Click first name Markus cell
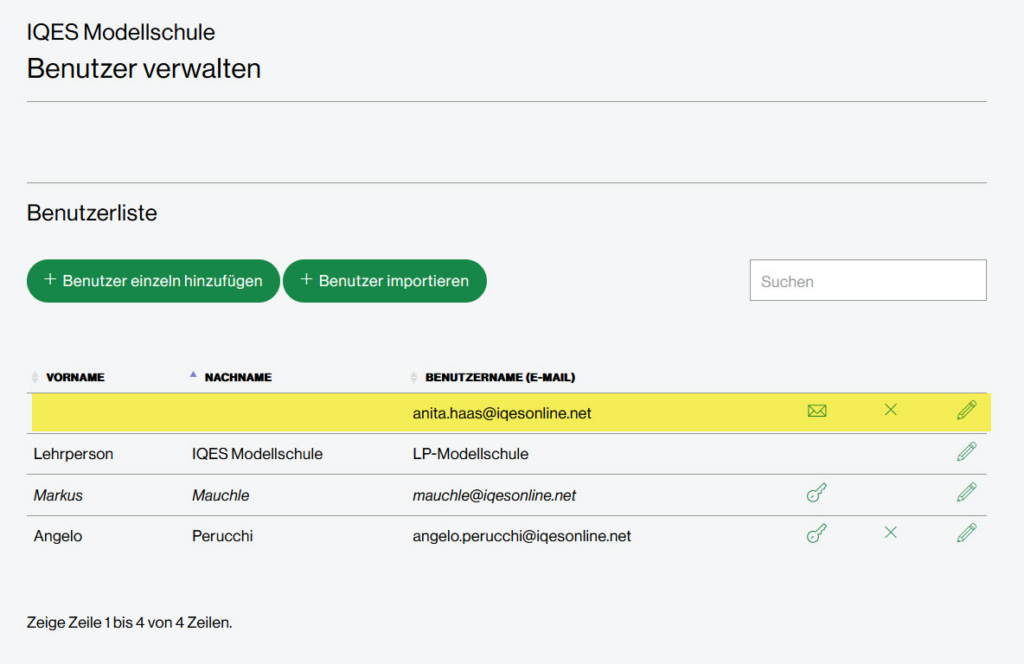The height and width of the screenshot is (664, 1024). point(58,496)
